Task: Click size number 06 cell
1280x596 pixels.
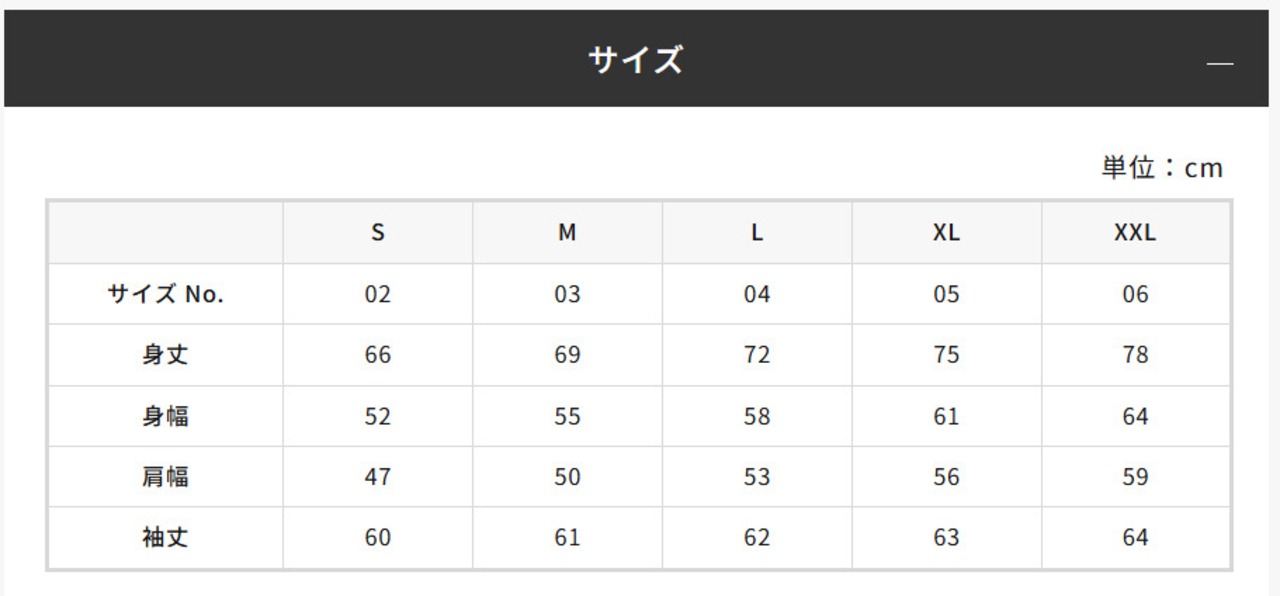Action: tap(1135, 294)
